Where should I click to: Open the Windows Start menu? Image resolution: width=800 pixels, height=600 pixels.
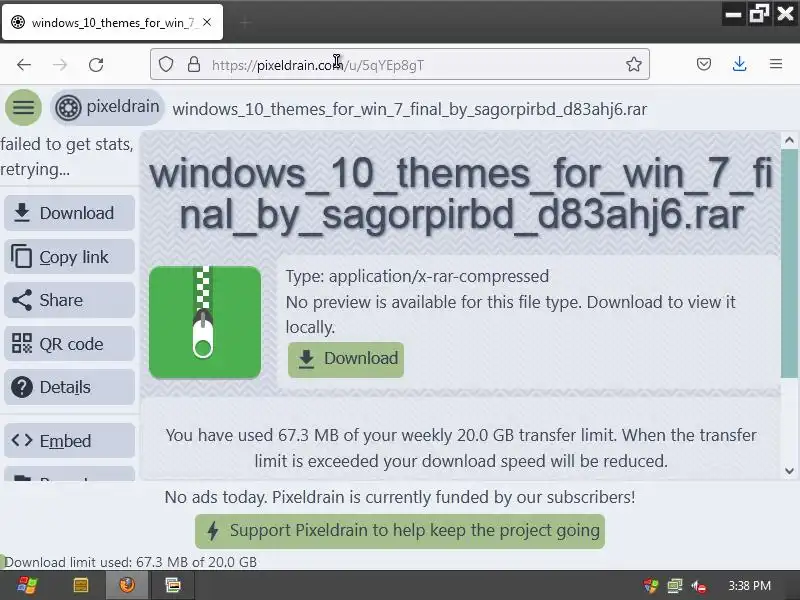27,585
